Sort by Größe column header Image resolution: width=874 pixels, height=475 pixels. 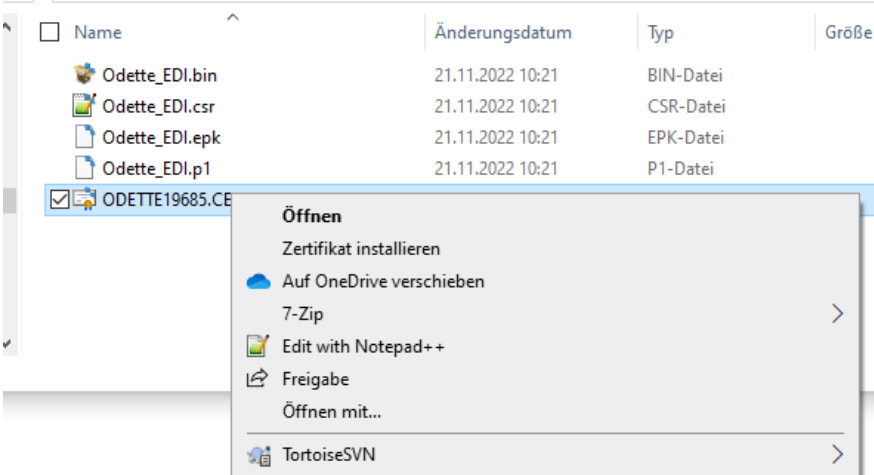click(849, 32)
